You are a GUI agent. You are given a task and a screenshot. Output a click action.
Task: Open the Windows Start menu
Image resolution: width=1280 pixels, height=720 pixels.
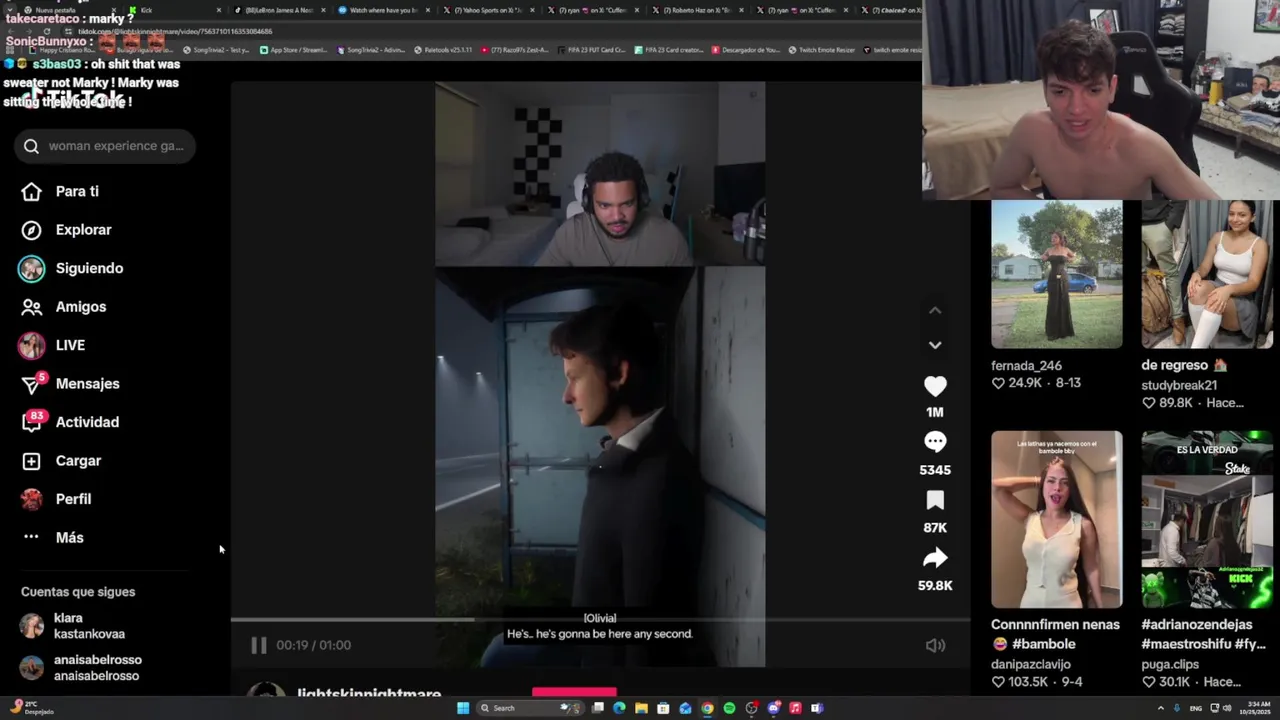pos(463,708)
